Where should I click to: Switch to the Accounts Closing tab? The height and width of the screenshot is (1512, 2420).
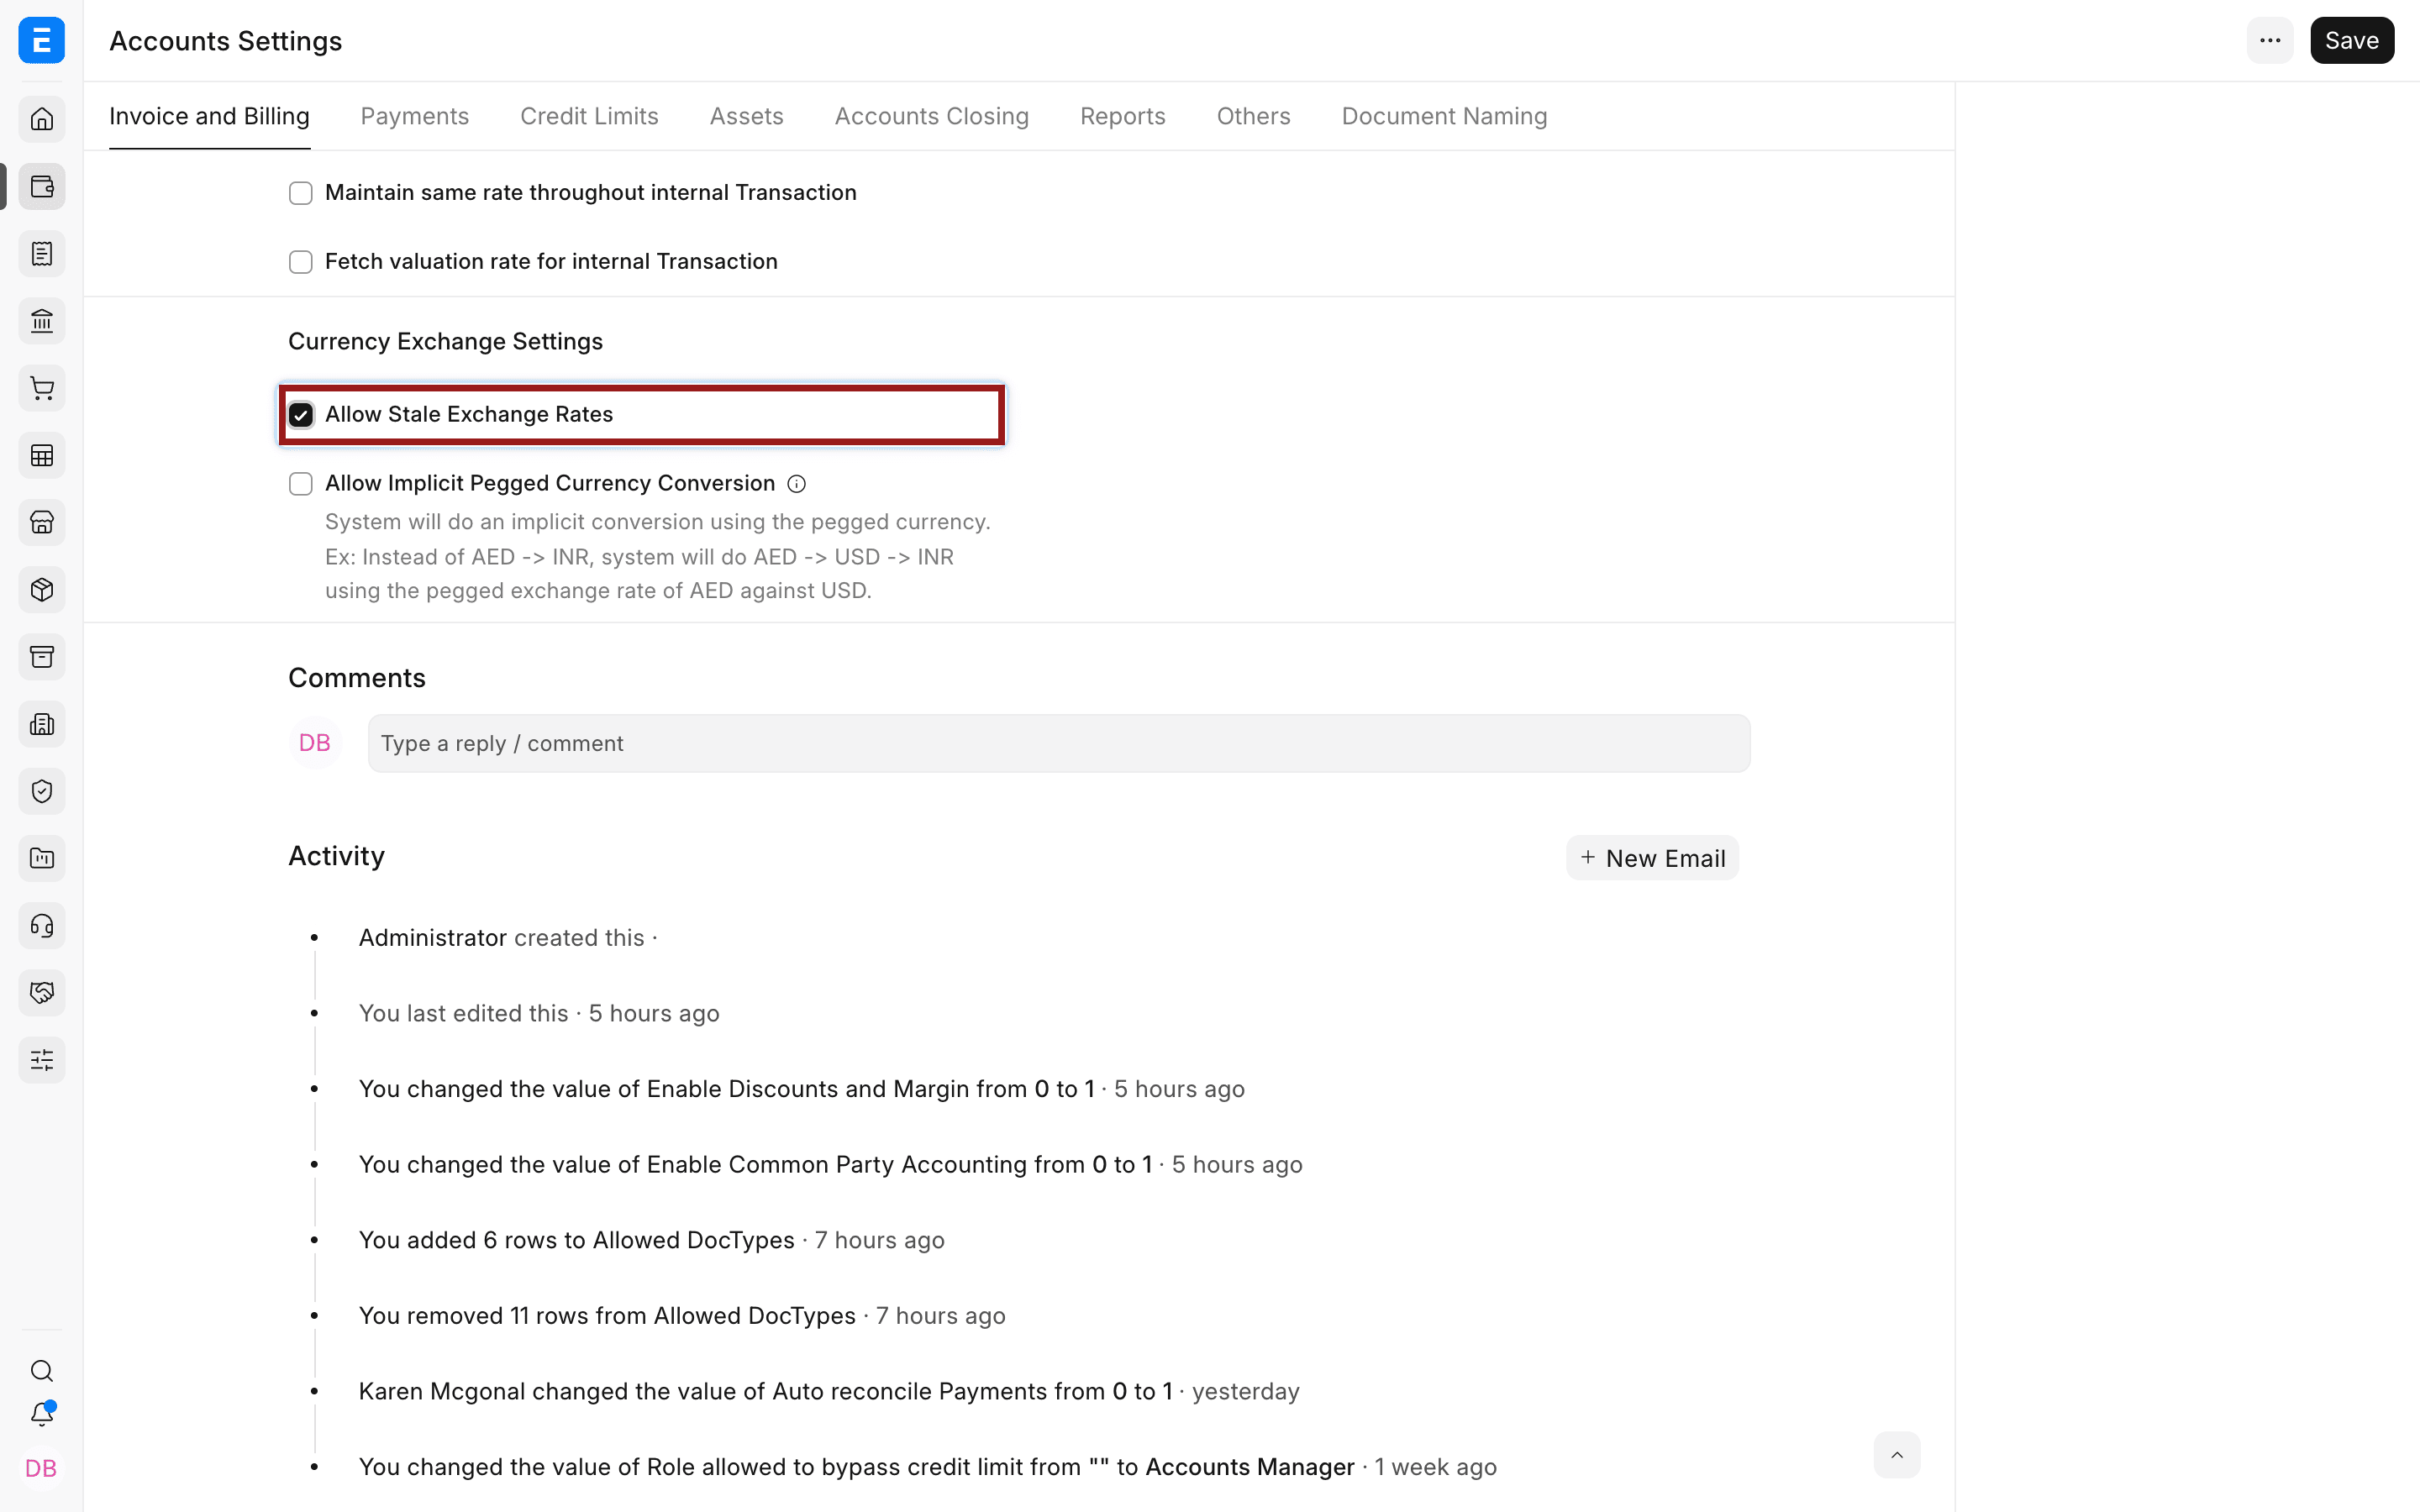932,116
